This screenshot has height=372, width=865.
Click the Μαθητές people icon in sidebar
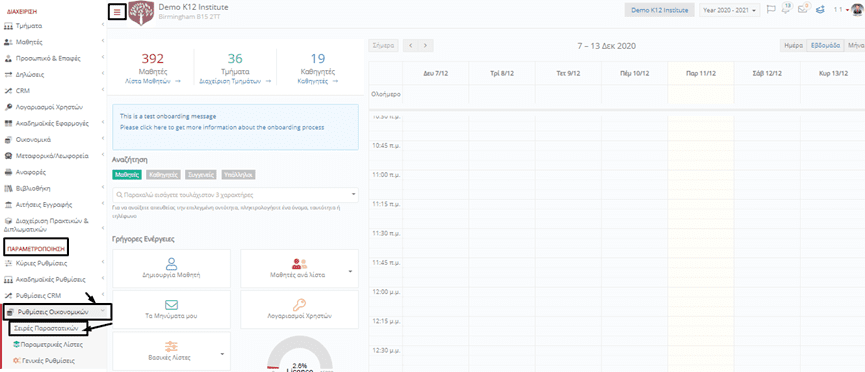pos(8,42)
